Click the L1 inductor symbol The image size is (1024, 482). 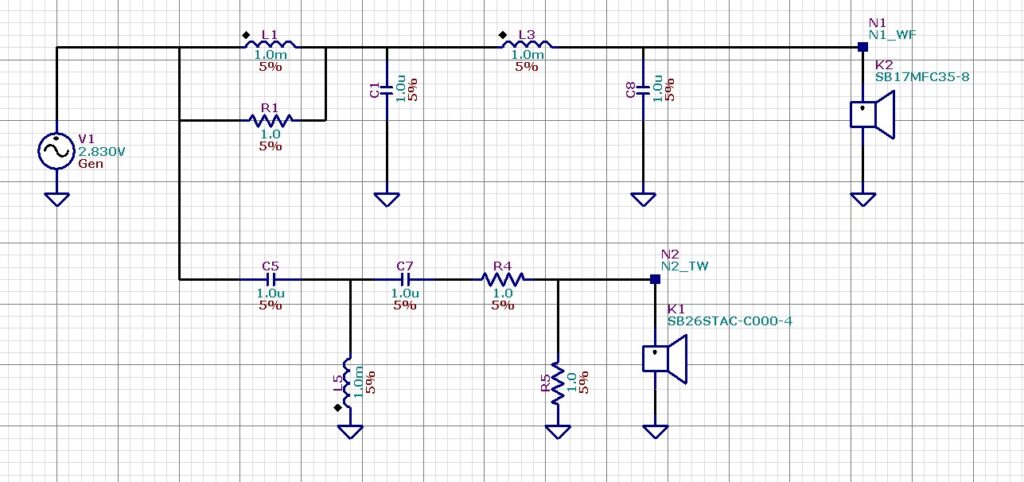(270, 46)
